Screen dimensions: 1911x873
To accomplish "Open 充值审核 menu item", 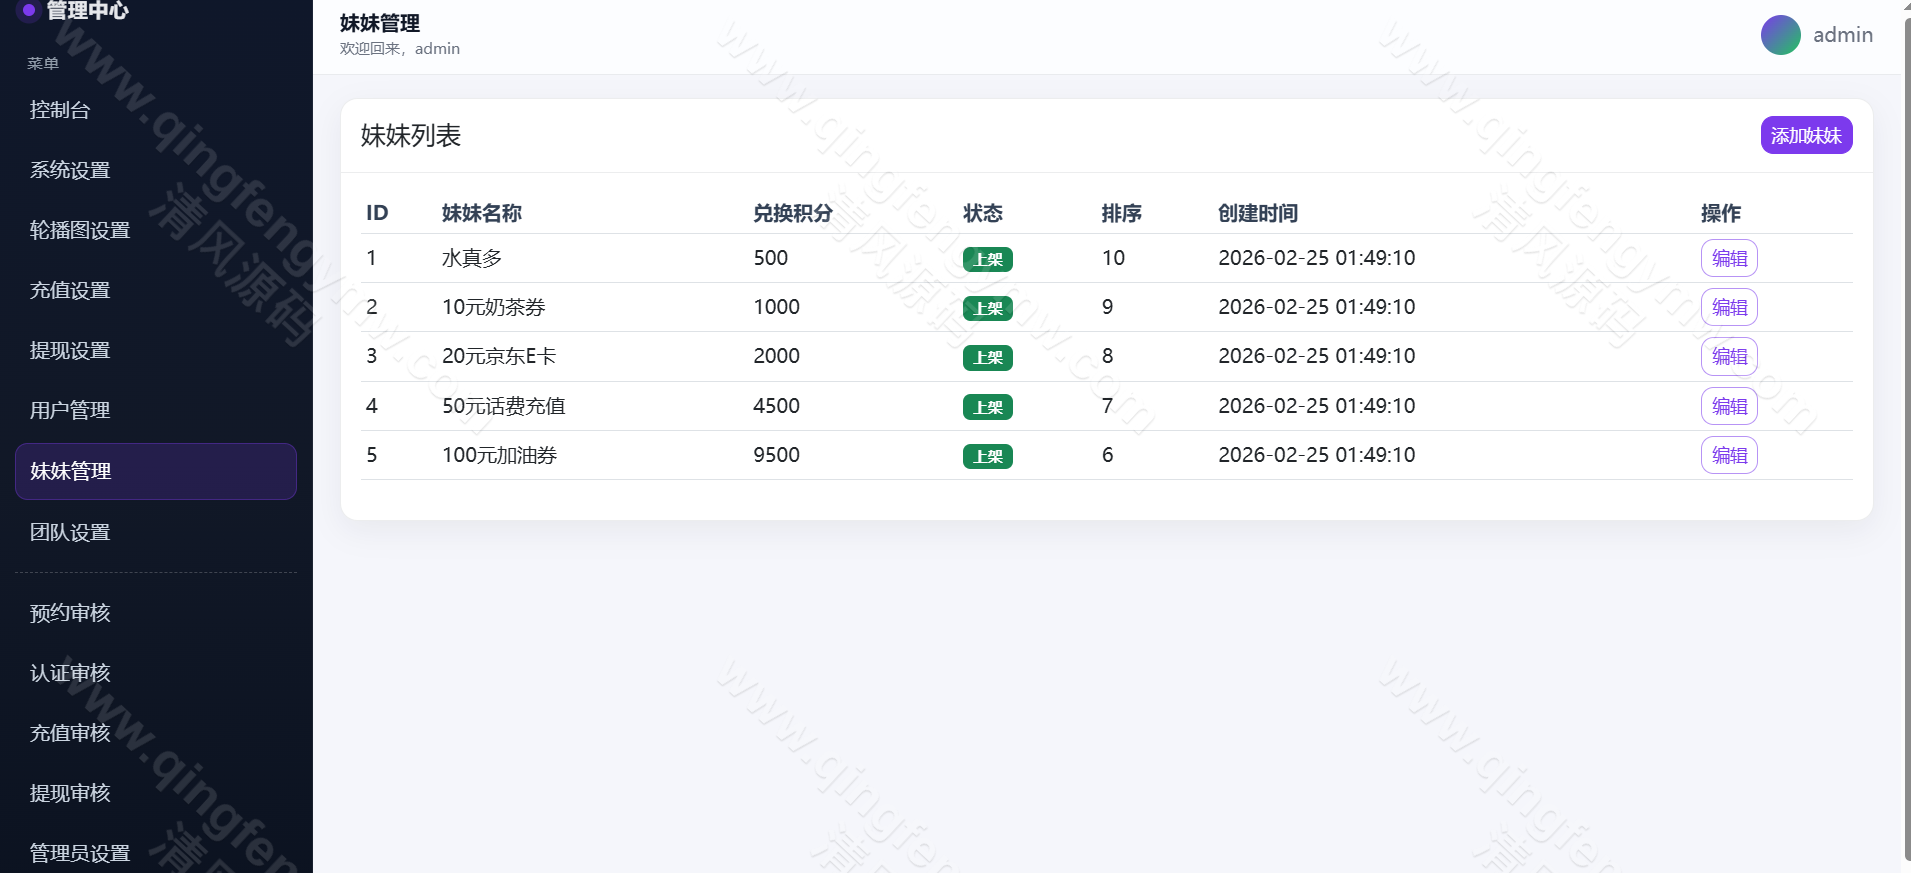I will [156, 733].
